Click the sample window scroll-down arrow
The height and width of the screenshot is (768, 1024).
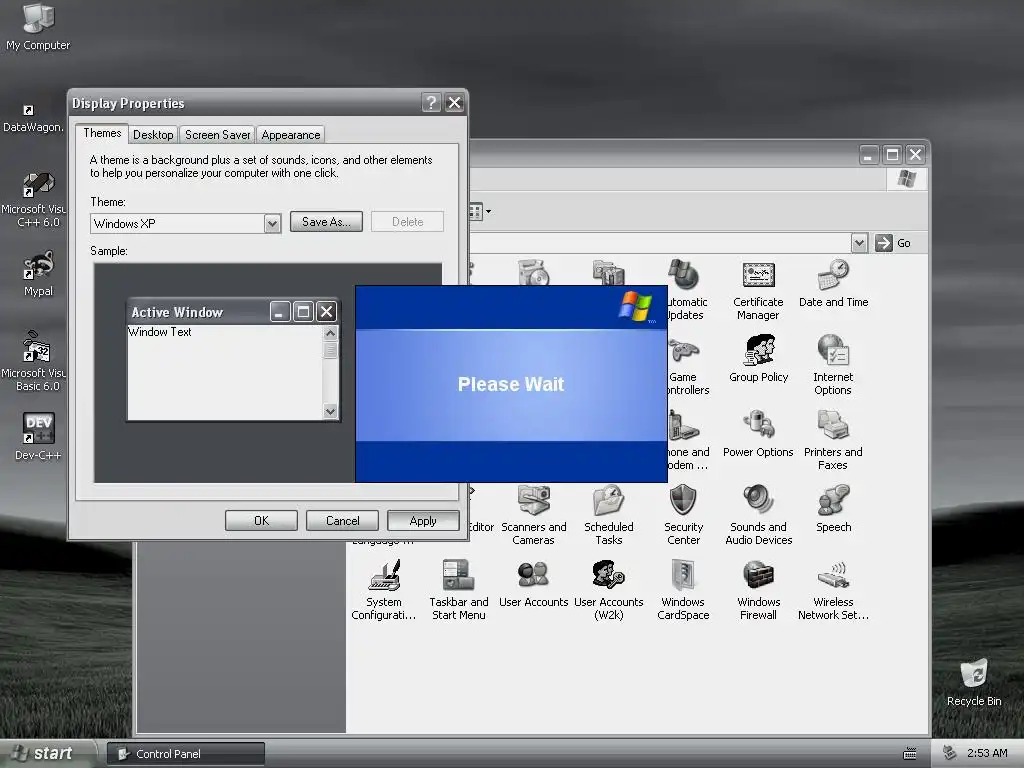pyautogui.click(x=330, y=411)
